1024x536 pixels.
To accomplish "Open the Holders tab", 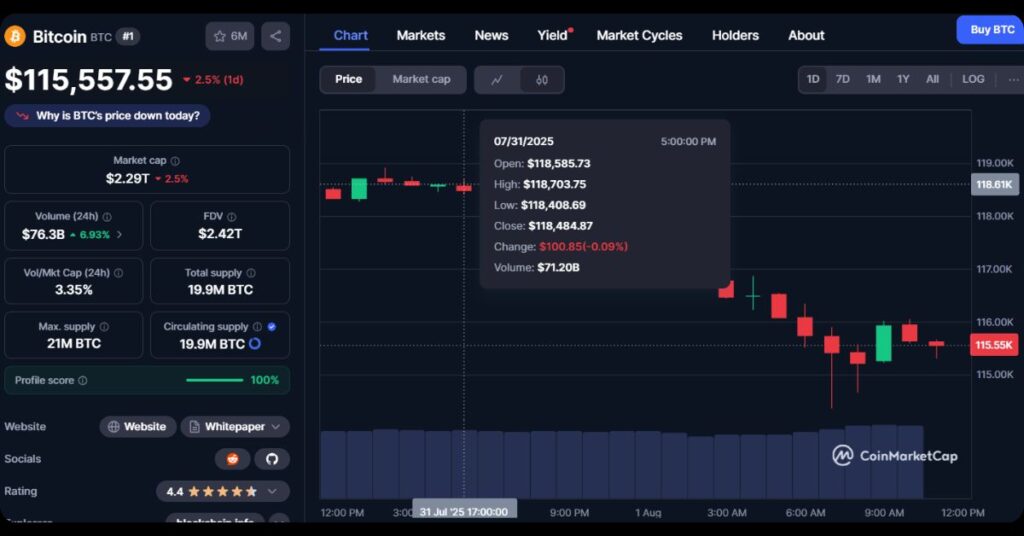I will pyautogui.click(x=735, y=35).
